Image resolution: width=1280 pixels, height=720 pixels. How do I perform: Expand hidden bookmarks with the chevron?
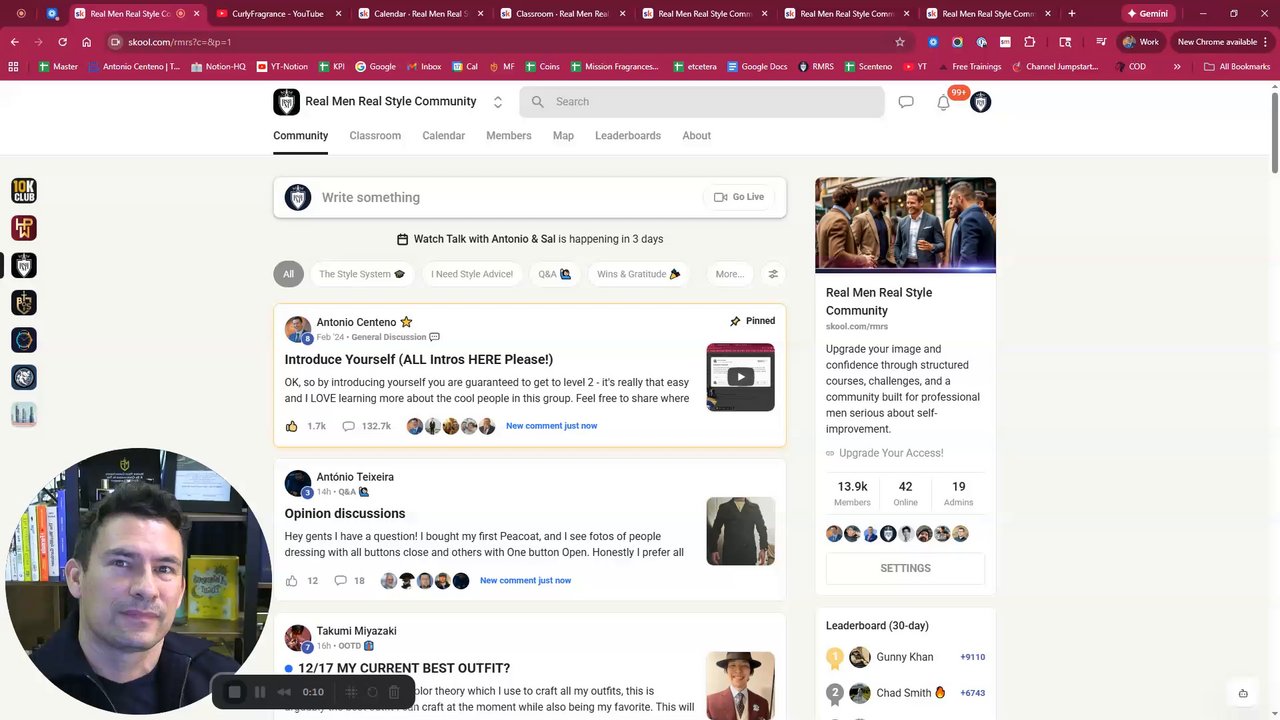coord(1177,66)
